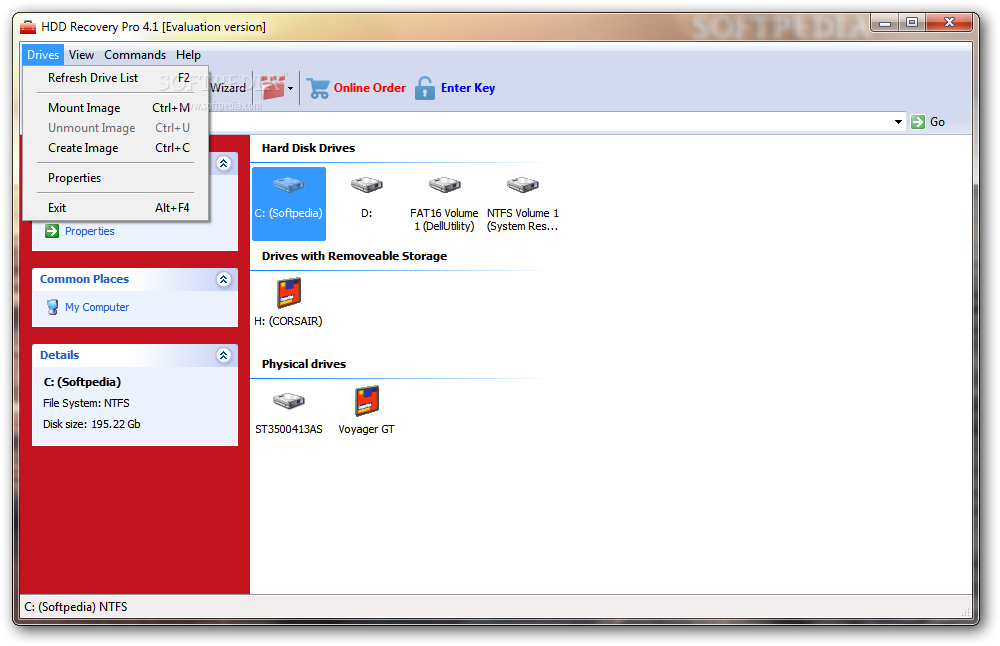
Task: Click the My Computer icon in Common Places
Action: (52, 307)
